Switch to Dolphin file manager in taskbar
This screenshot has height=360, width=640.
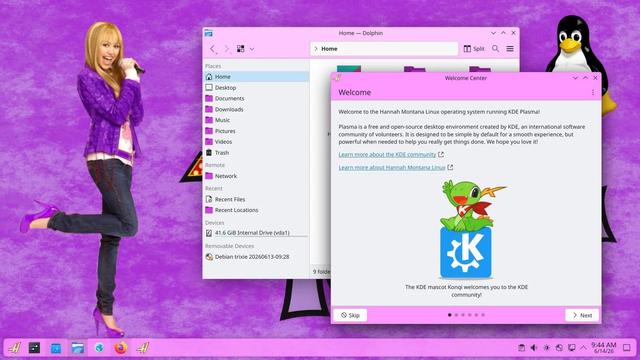(77, 348)
